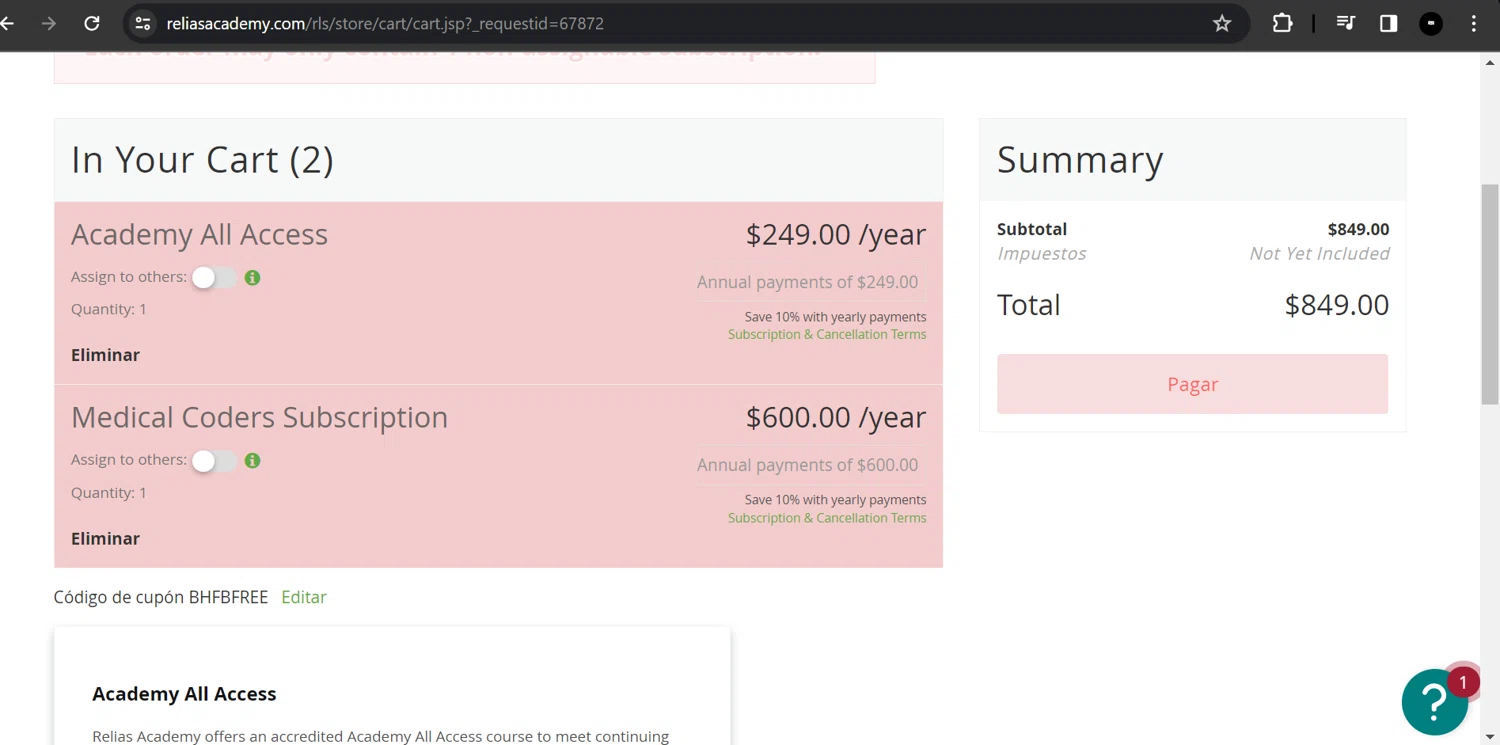Click the 'Annual payments of $249.00' text
Screen dimensions: 1500x745
(x=807, y=282)
